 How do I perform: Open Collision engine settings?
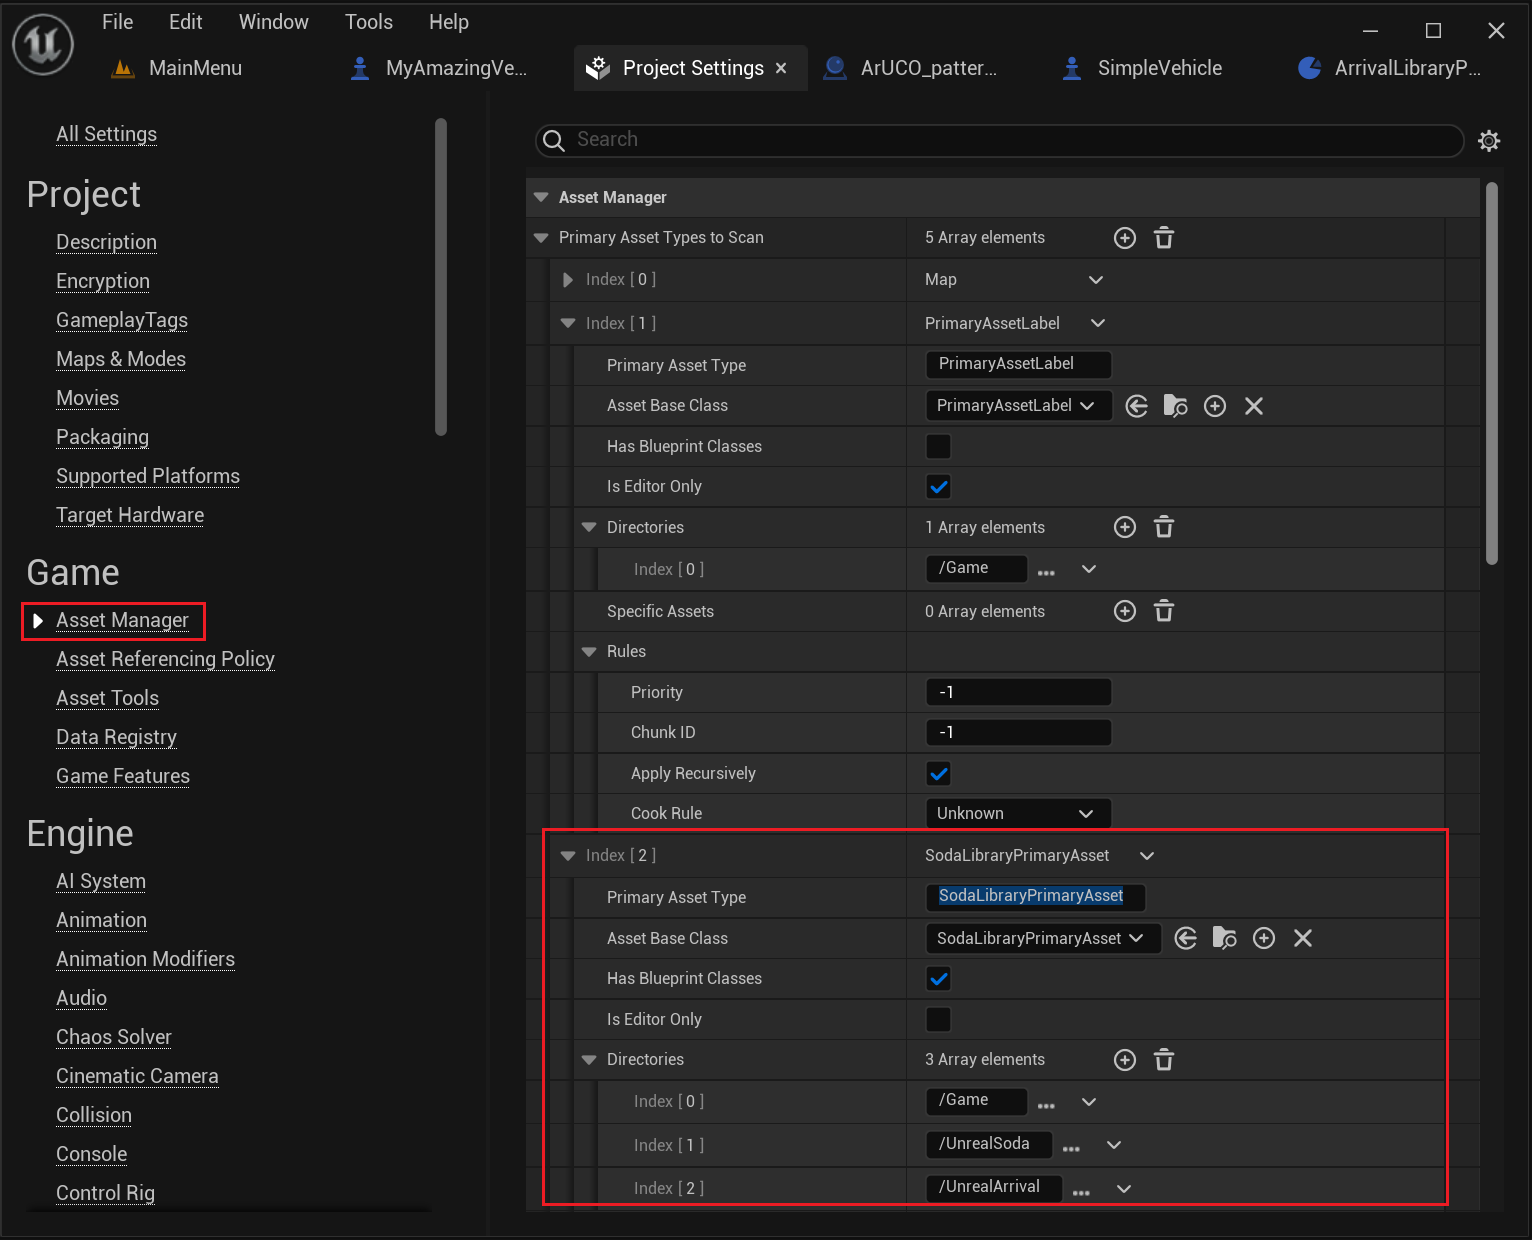pos(94,1115)
